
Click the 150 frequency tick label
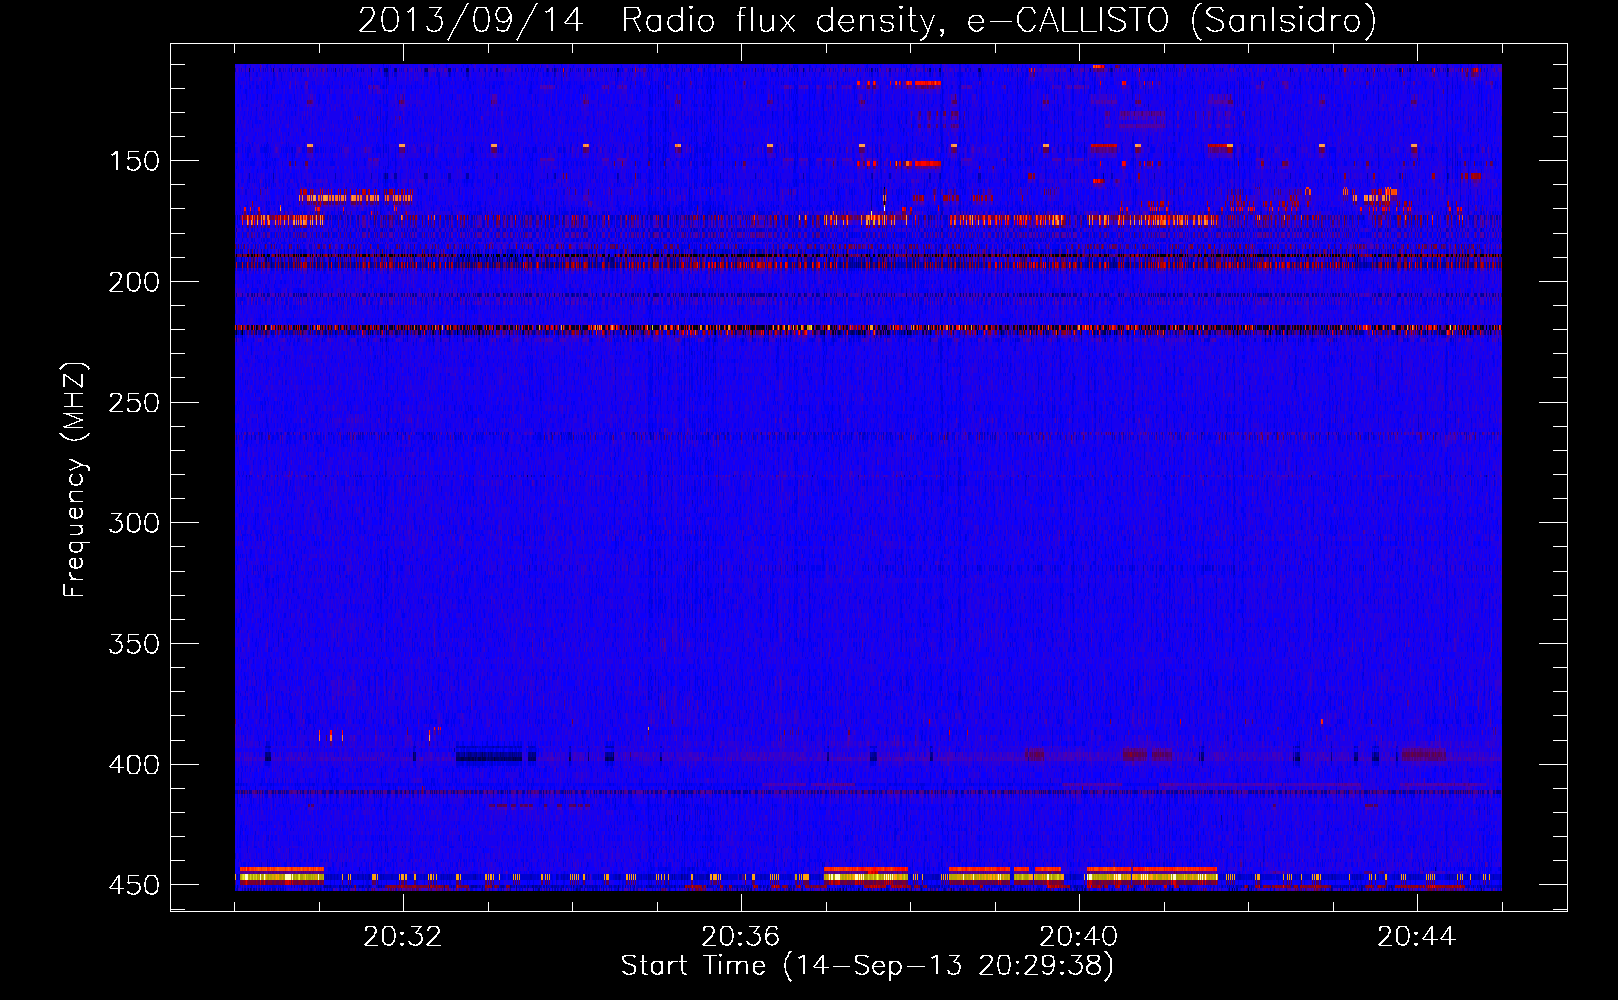coord(134,161)
